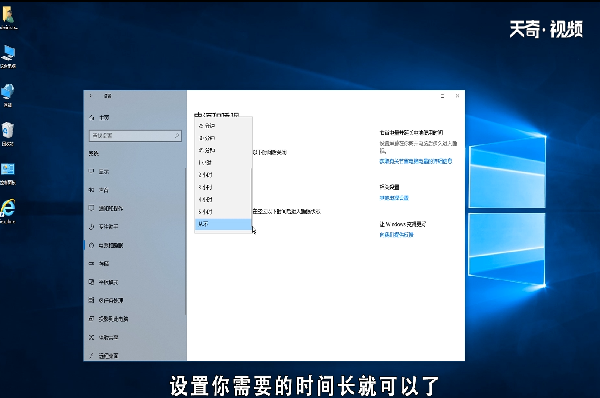The width and height of the screenshot is (600, 398).
Task: Go to Settings home (主页)
Action: point(99,117)
